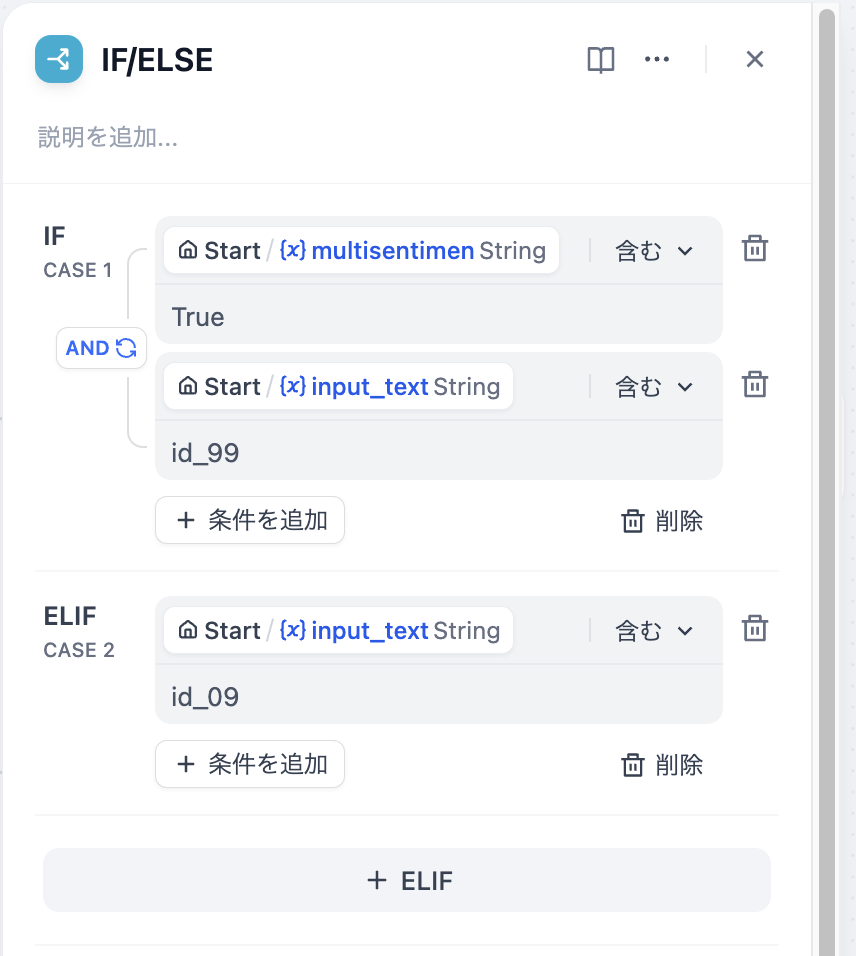856x956 pixels.
Task: Add a new ELIF branch
Action: pyautogui.click(x=407, y=880)
